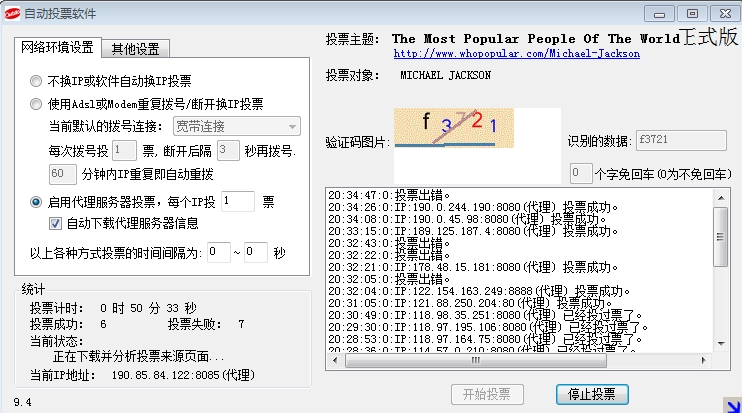This screenshot has width=742, height=413.
Task: Select log entry with IP 190.0.45.98:8080
Action: pos(467,219)
